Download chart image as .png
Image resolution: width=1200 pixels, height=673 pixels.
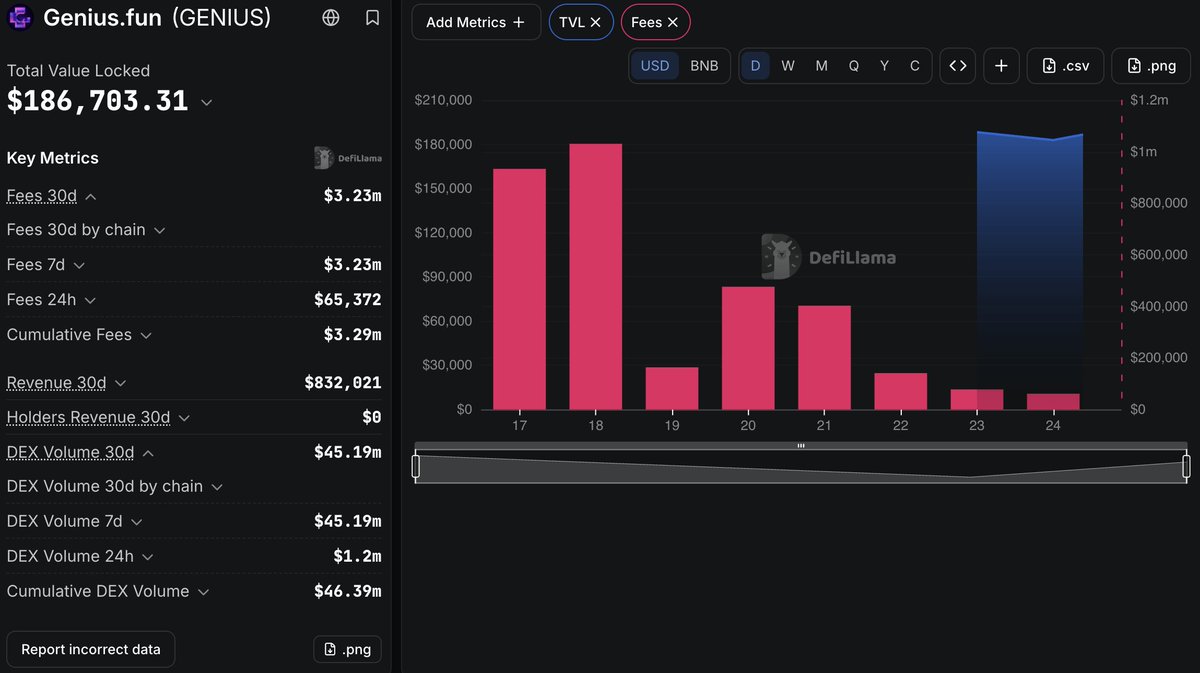coord(1151,66)
